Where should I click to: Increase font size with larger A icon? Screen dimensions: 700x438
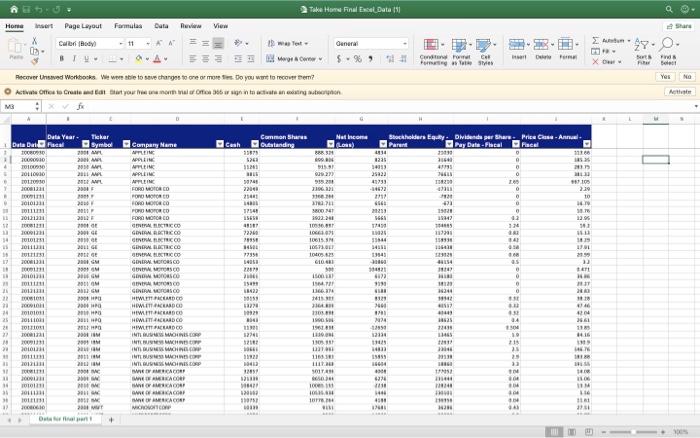159,43
